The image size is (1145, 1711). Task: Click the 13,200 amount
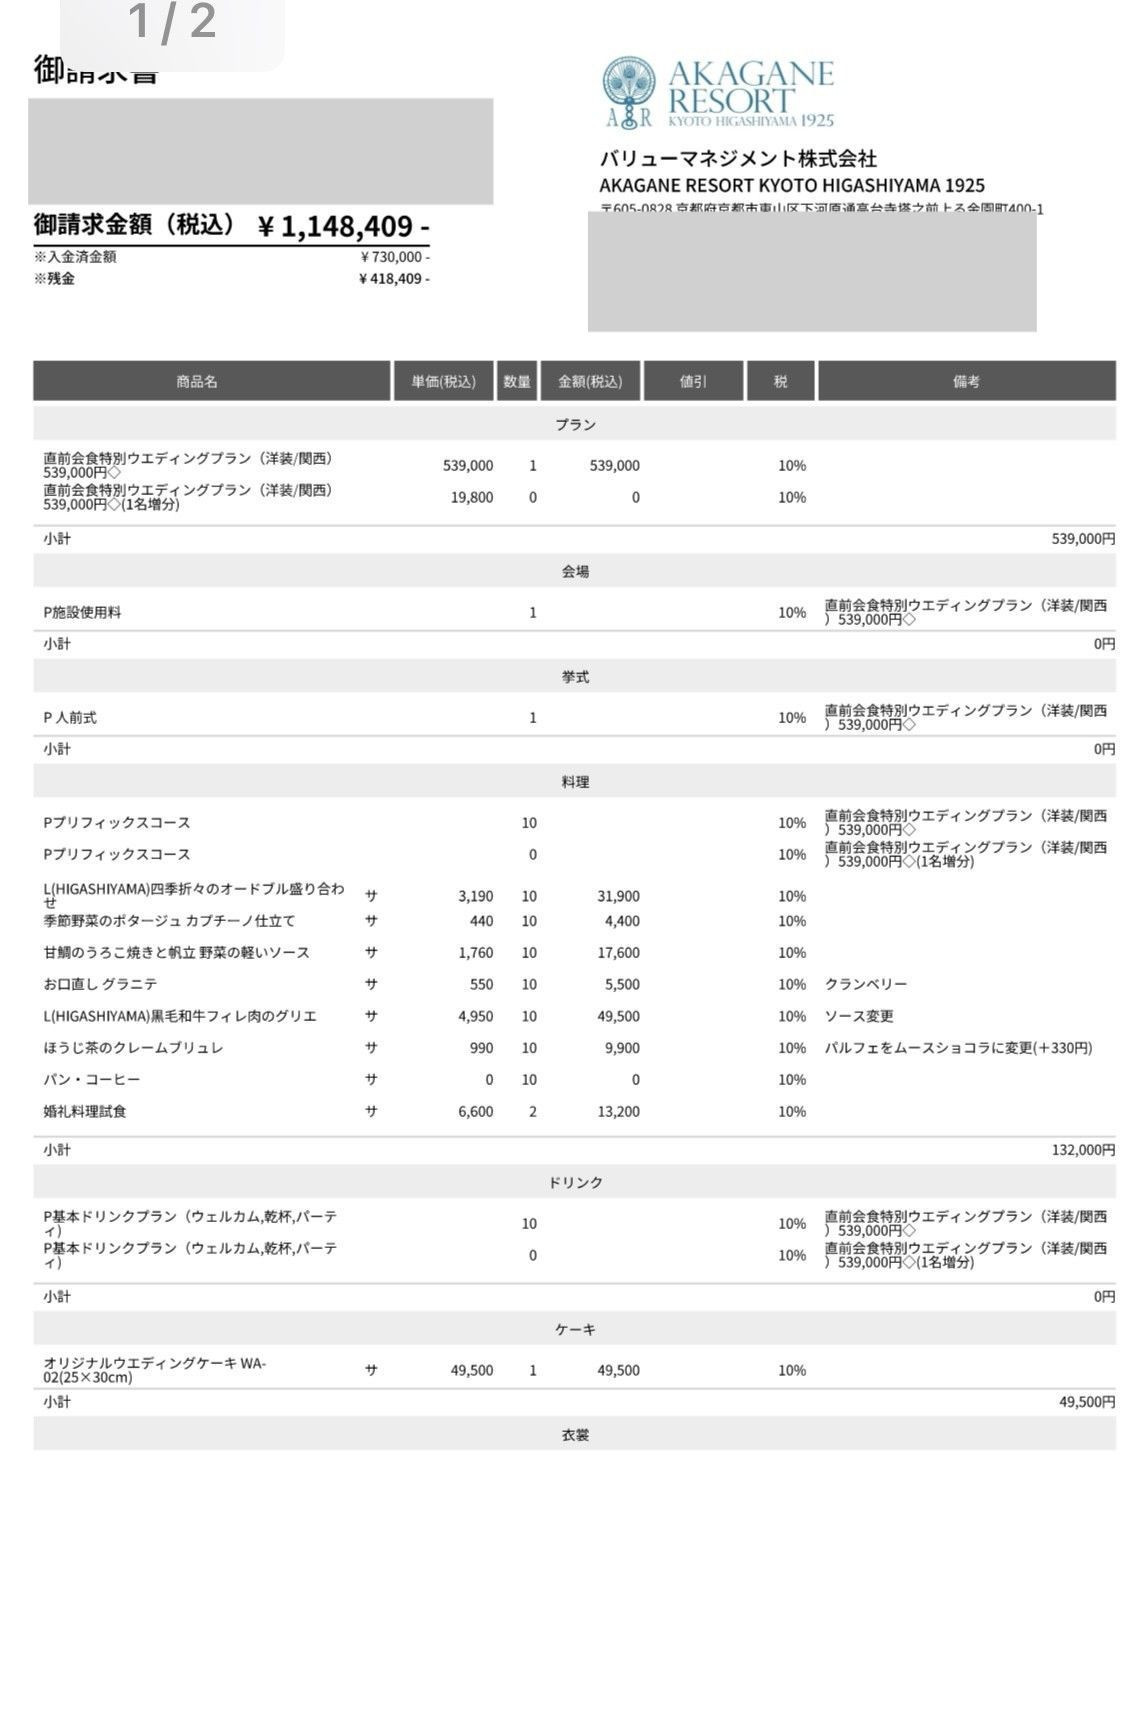coord(619,1112)
